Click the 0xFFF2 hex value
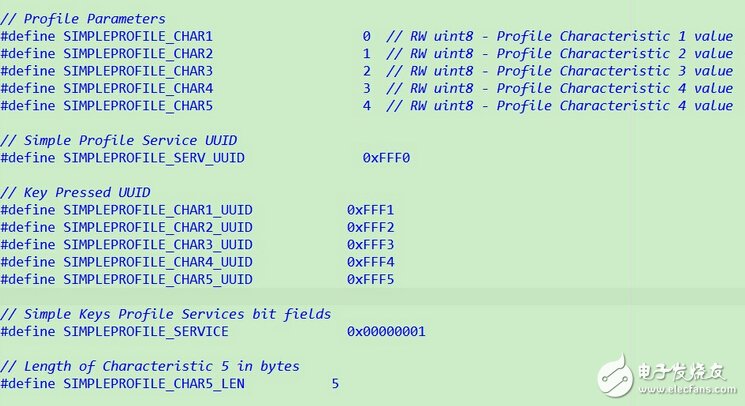 coord(371,227)
